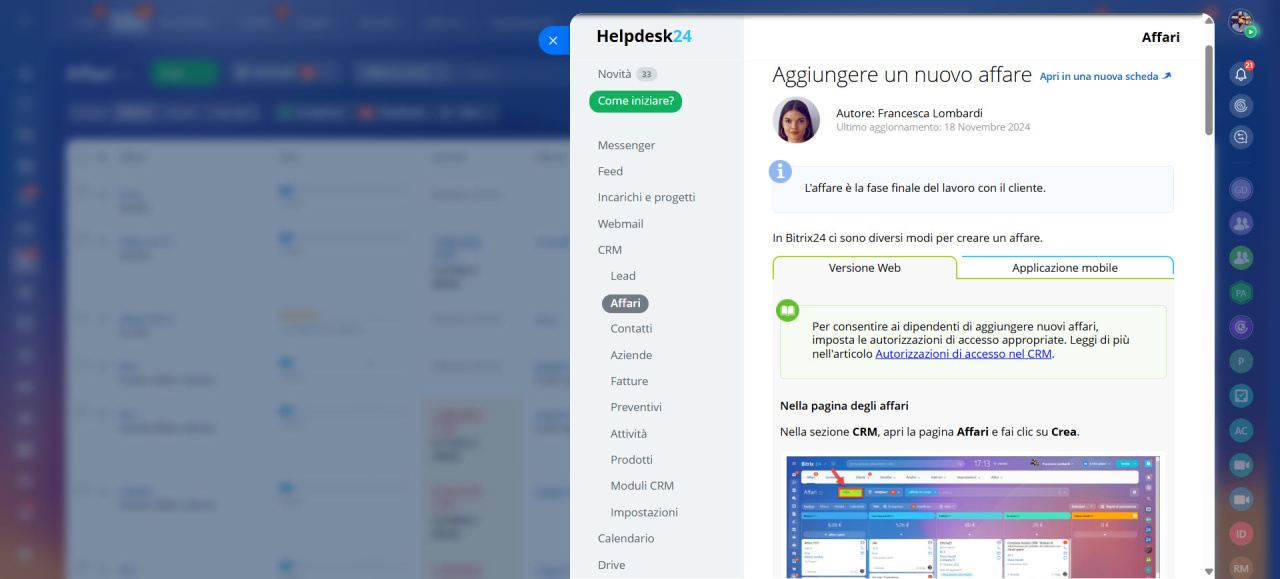This screenshot has width=1280, height=579.
Task: Open the Contatti subsection
Action: pos(631,328)
